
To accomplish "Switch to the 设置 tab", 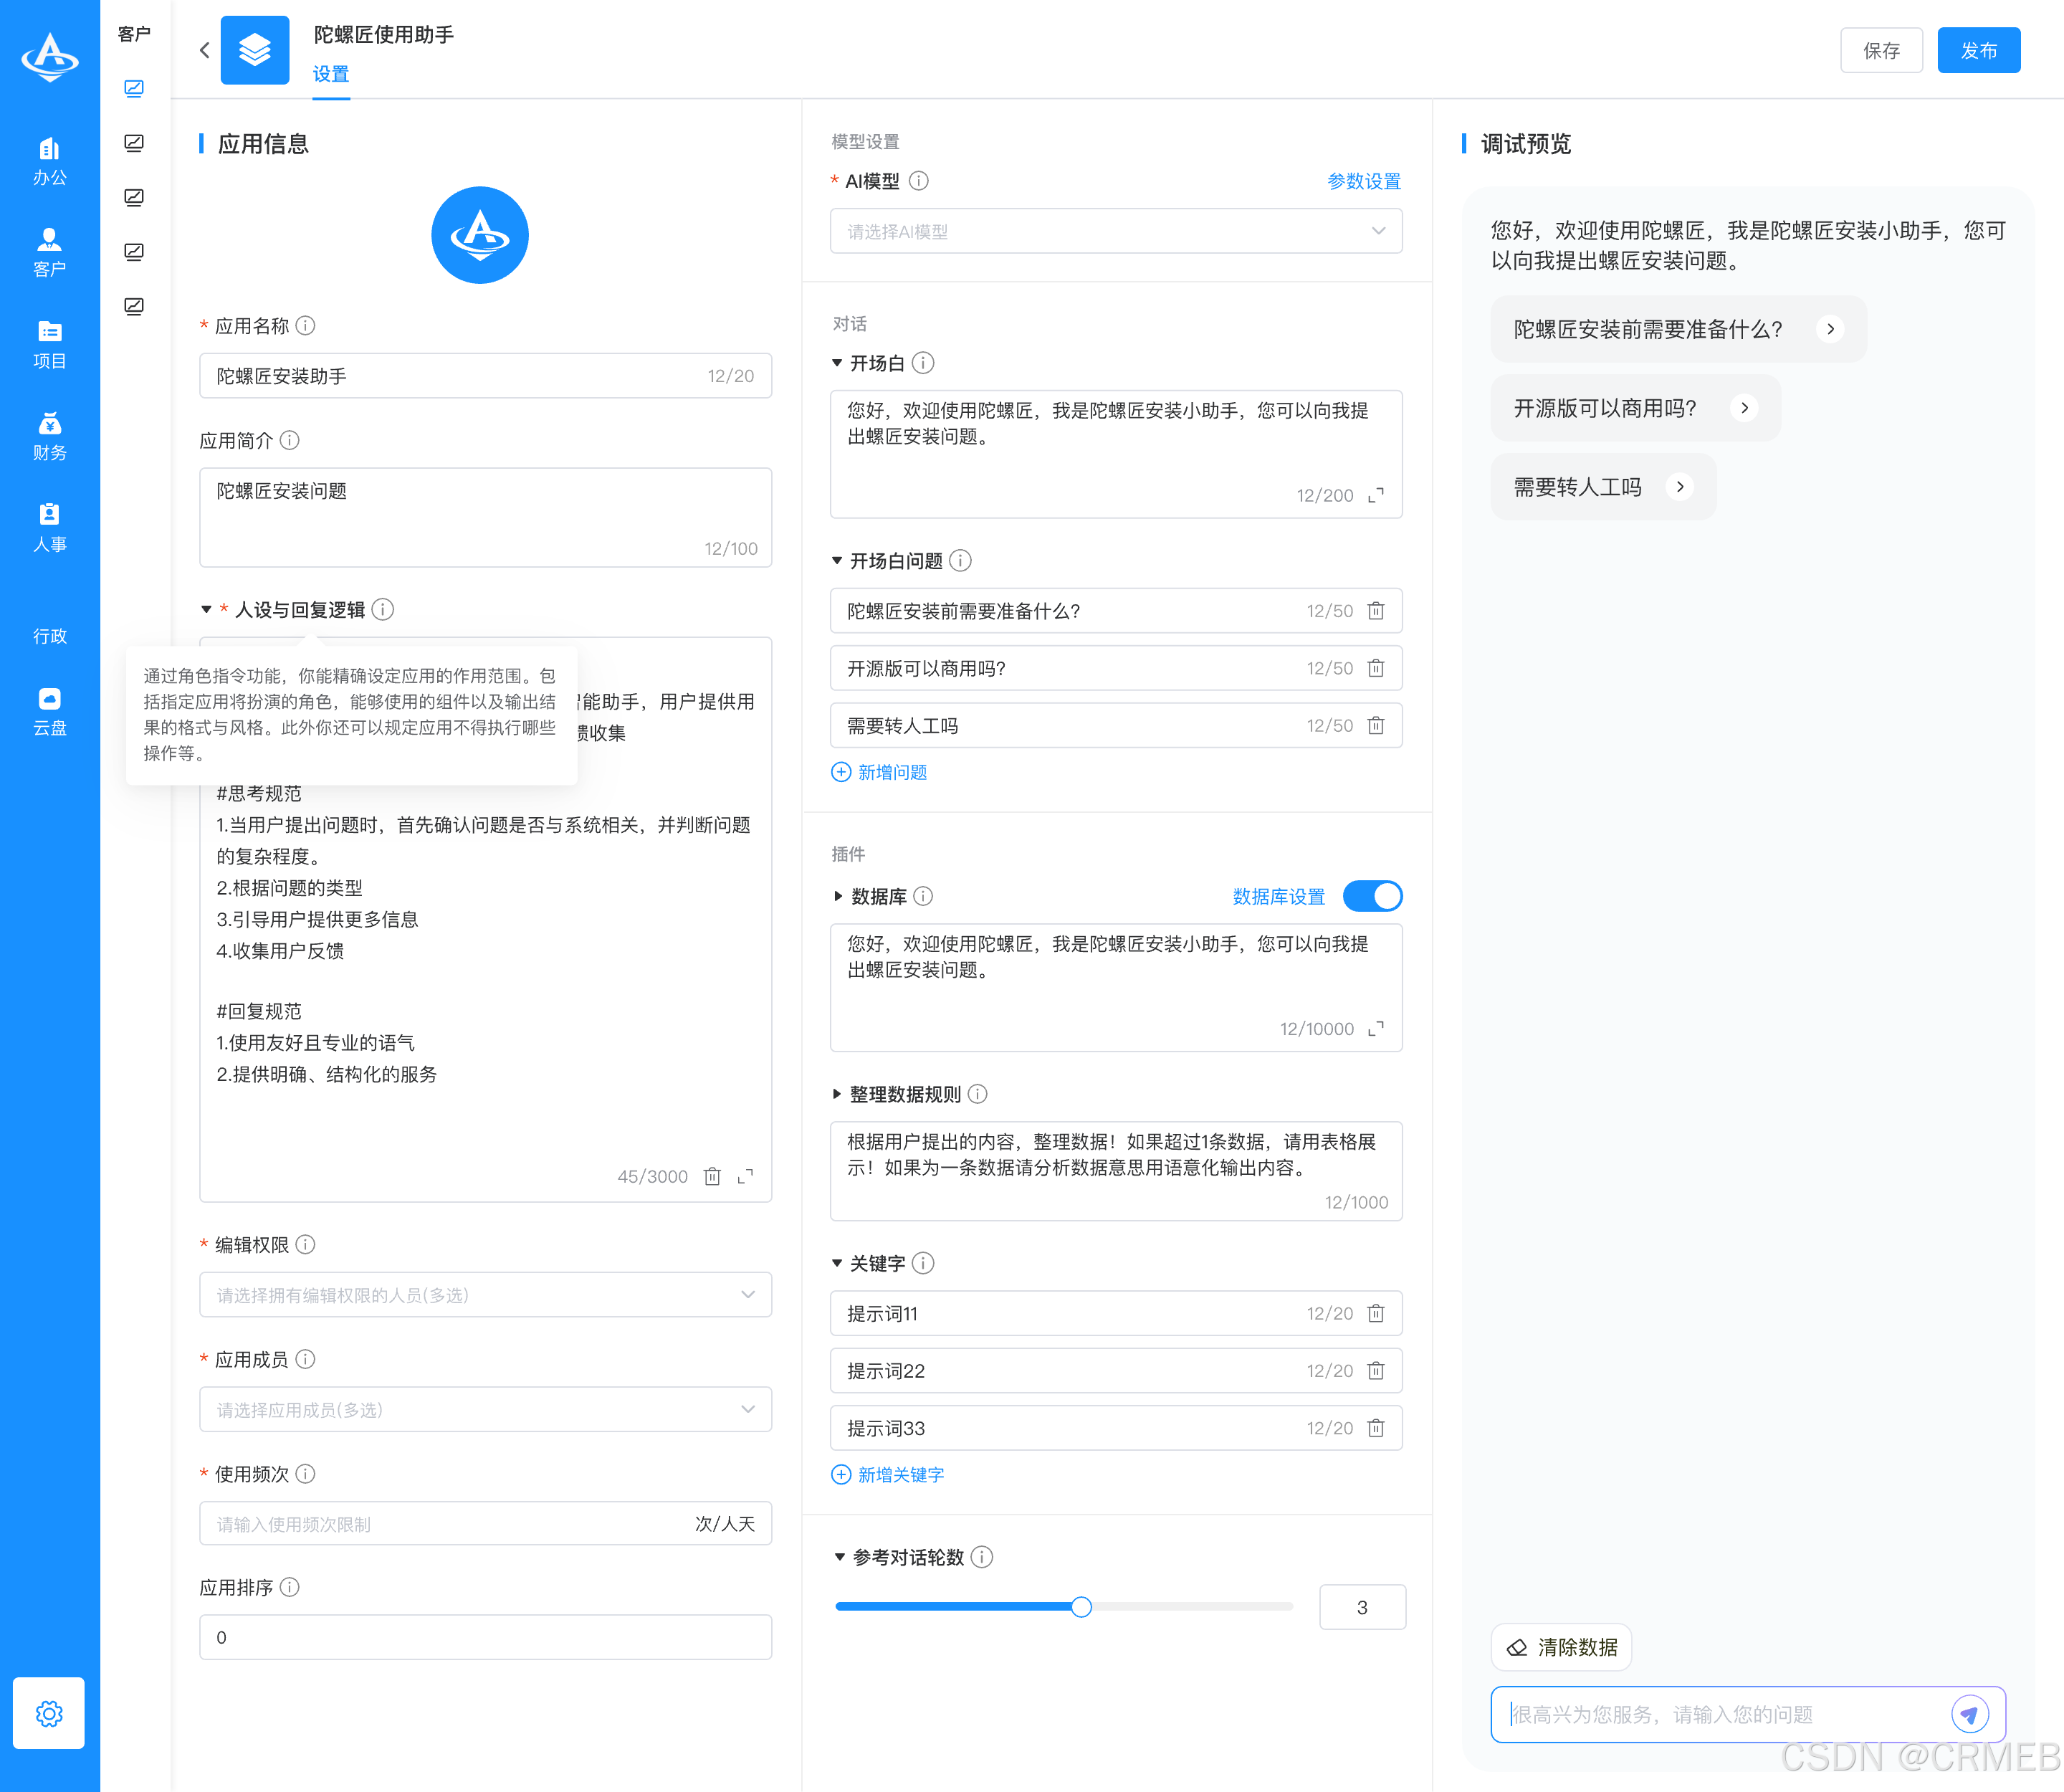I will [331, 73].
